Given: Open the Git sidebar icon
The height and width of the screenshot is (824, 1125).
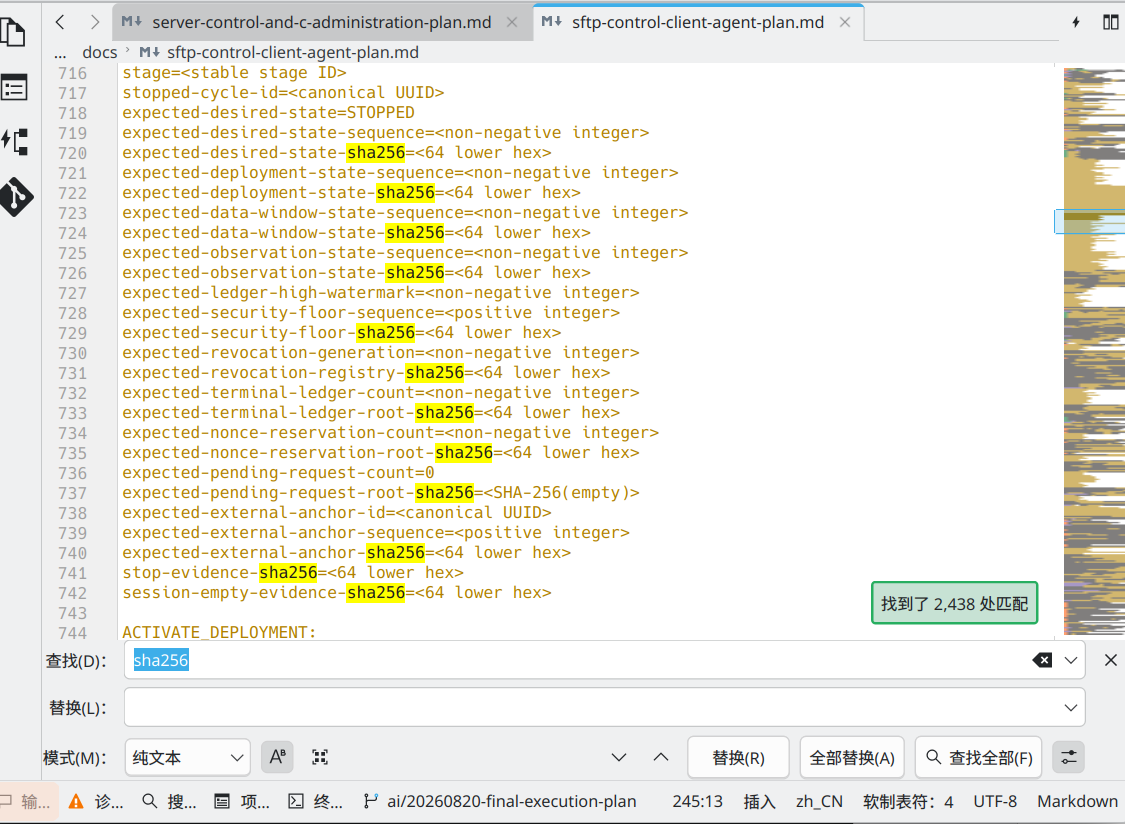Looking at the screenshot, I should point(15,196).
